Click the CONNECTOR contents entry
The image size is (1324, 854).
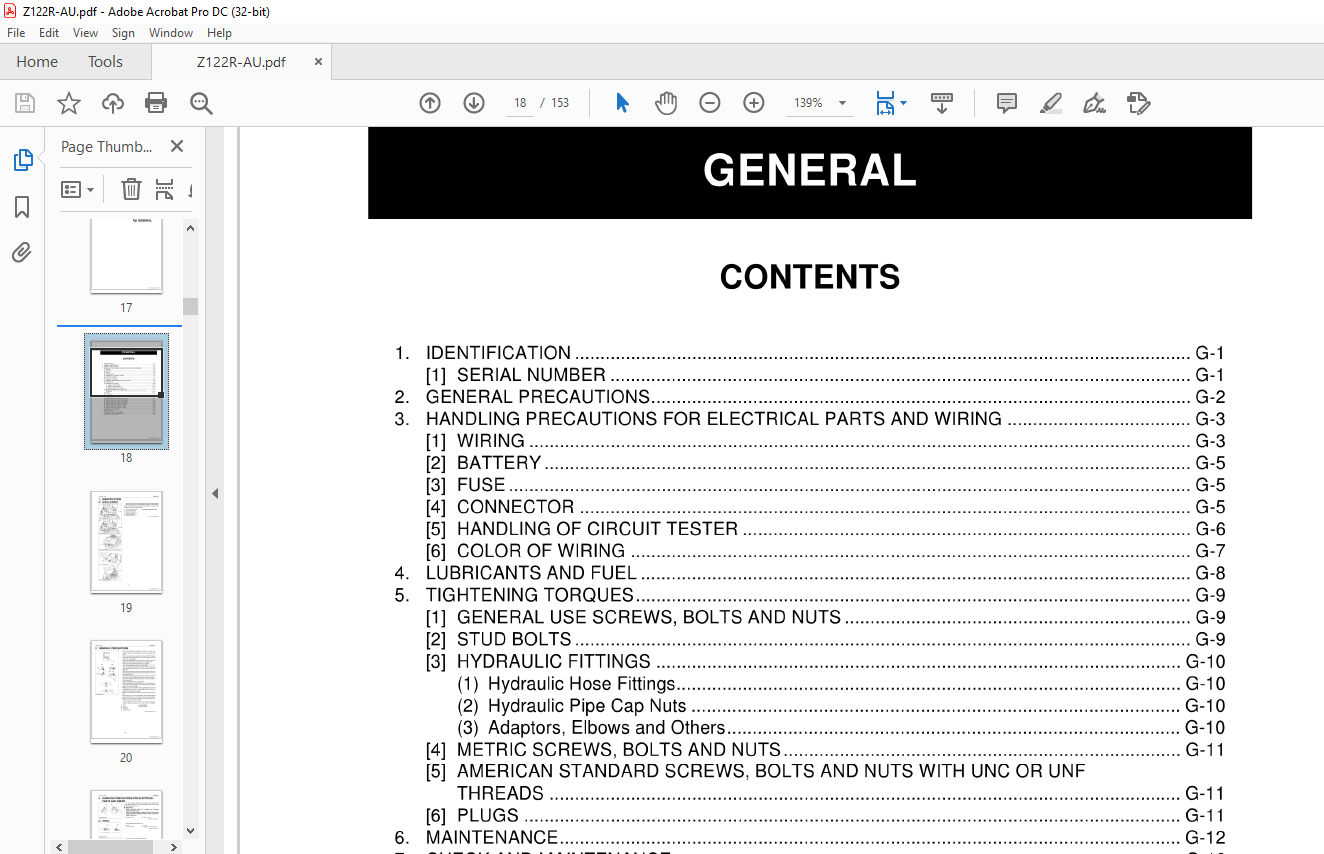coord(825,507)
